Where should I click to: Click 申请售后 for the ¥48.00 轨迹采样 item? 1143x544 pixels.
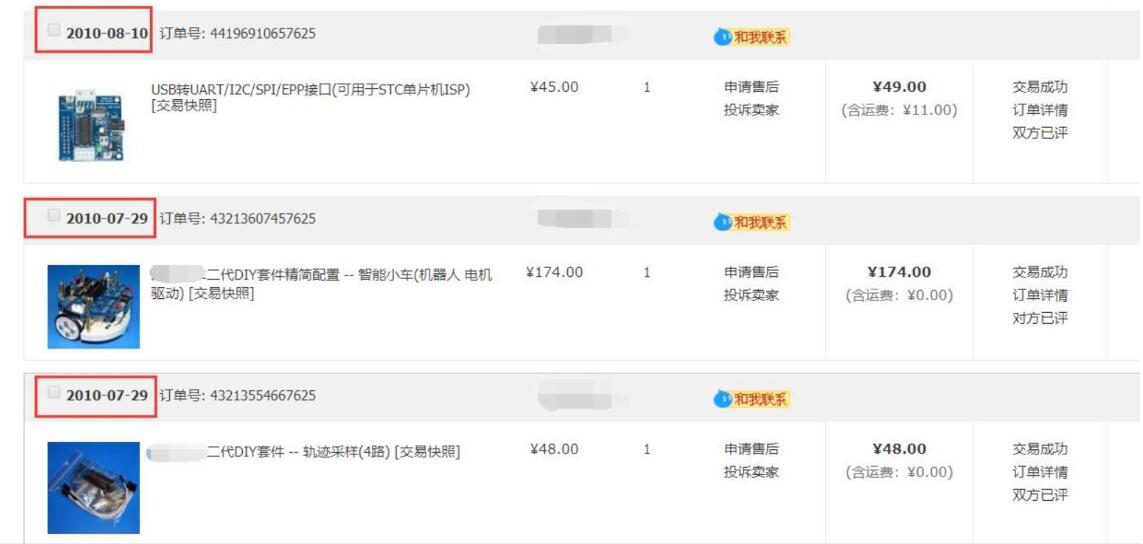coord(751,449)
